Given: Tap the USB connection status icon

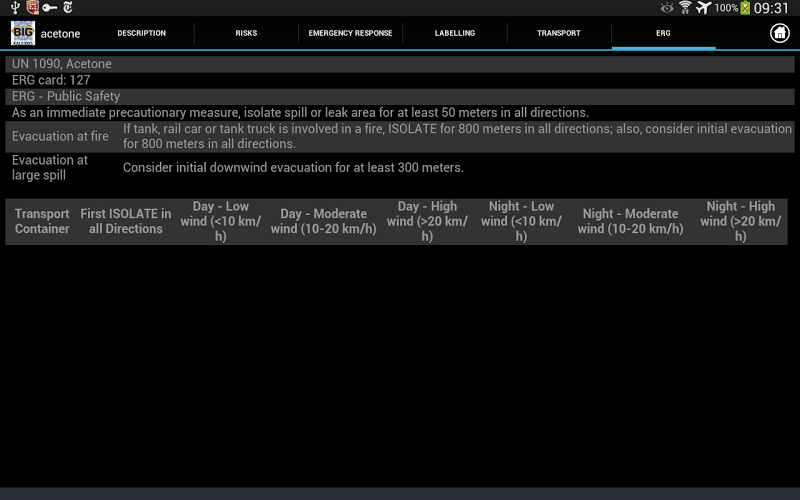Looking at the screenshot, I should 15,8.
